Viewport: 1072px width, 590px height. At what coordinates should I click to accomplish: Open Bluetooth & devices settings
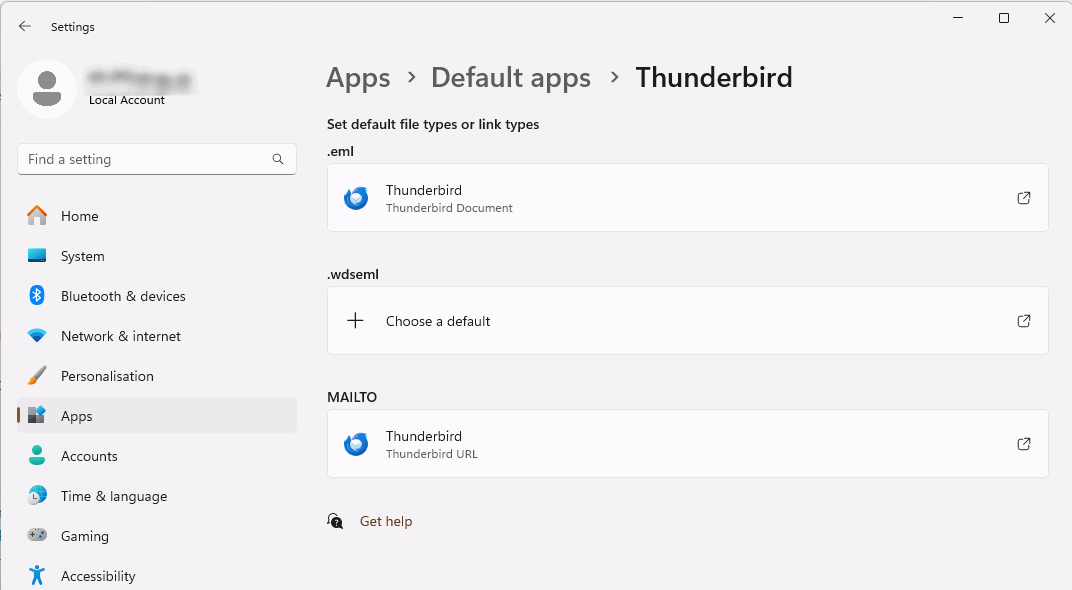point(157,296)
